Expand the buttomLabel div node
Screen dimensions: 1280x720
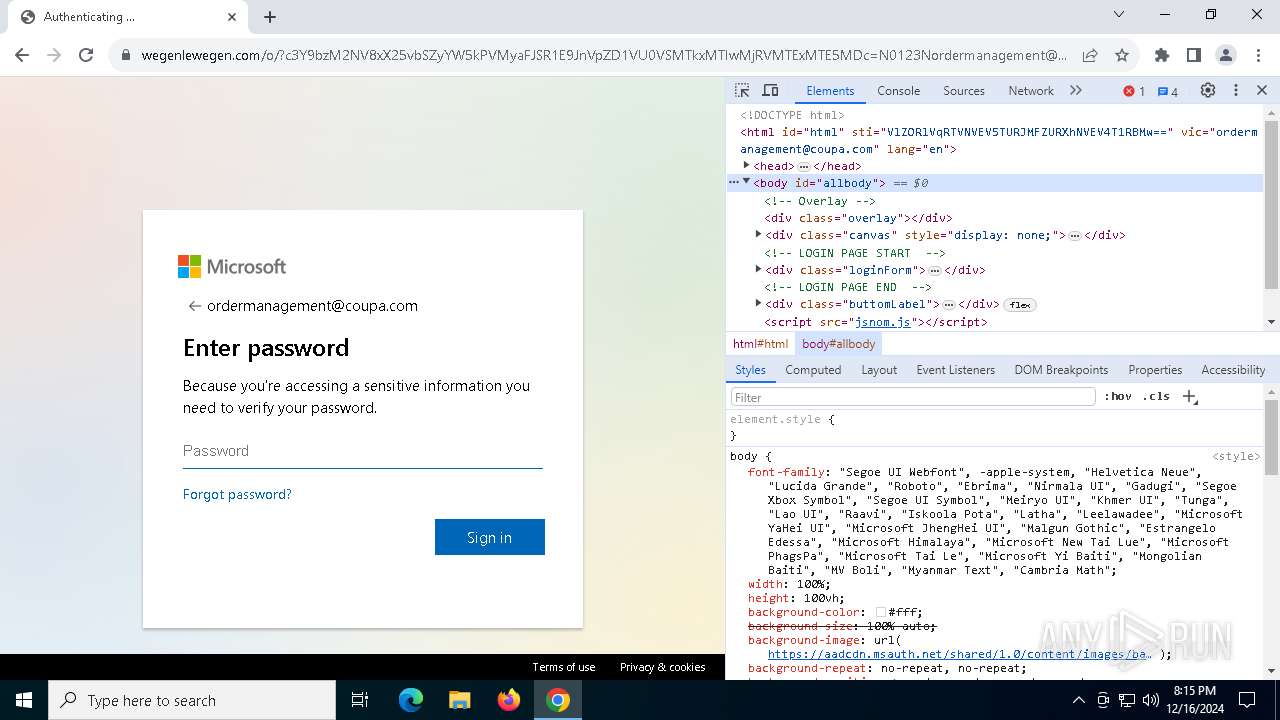pyautogui.click(x=758, y=303)
